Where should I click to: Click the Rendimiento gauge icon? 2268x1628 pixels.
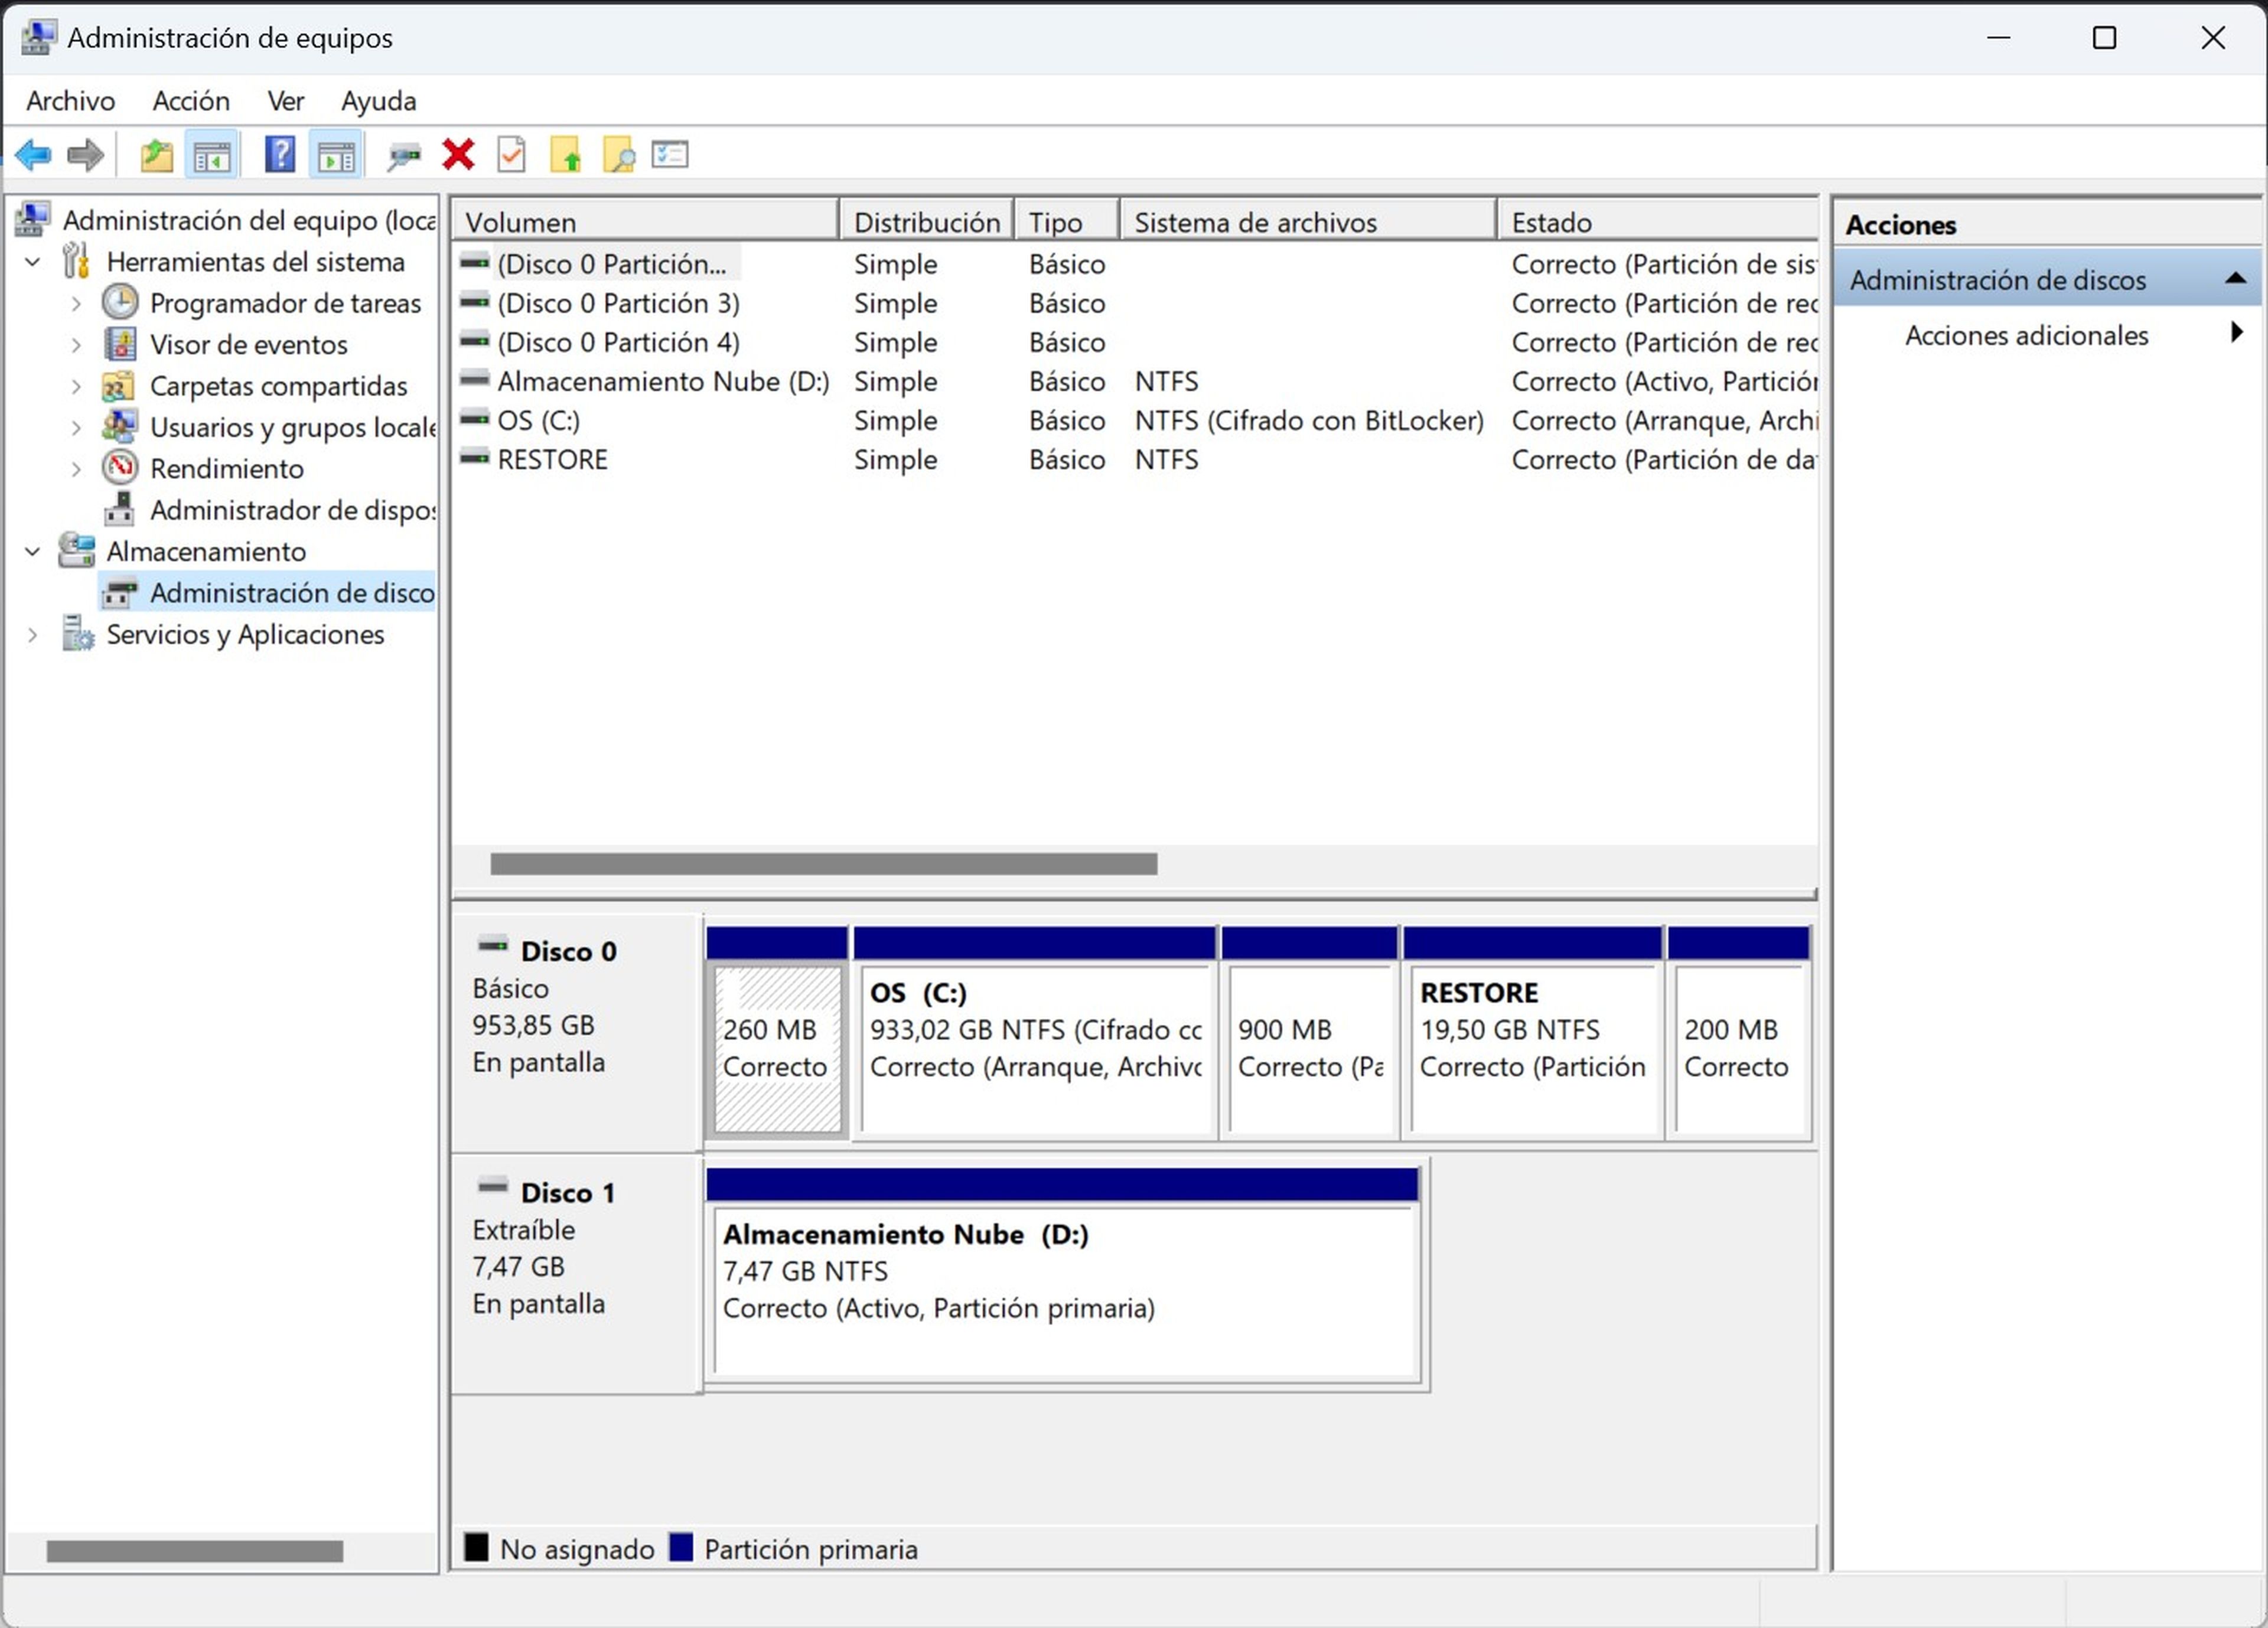120,467
